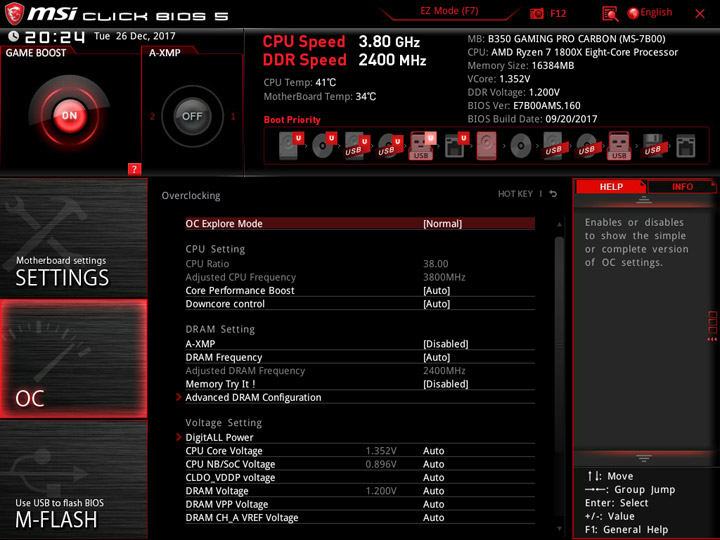This screenshot has height=540, width=720.
Task: Select A-XMP profile 1
Action: tap(233, 116)
